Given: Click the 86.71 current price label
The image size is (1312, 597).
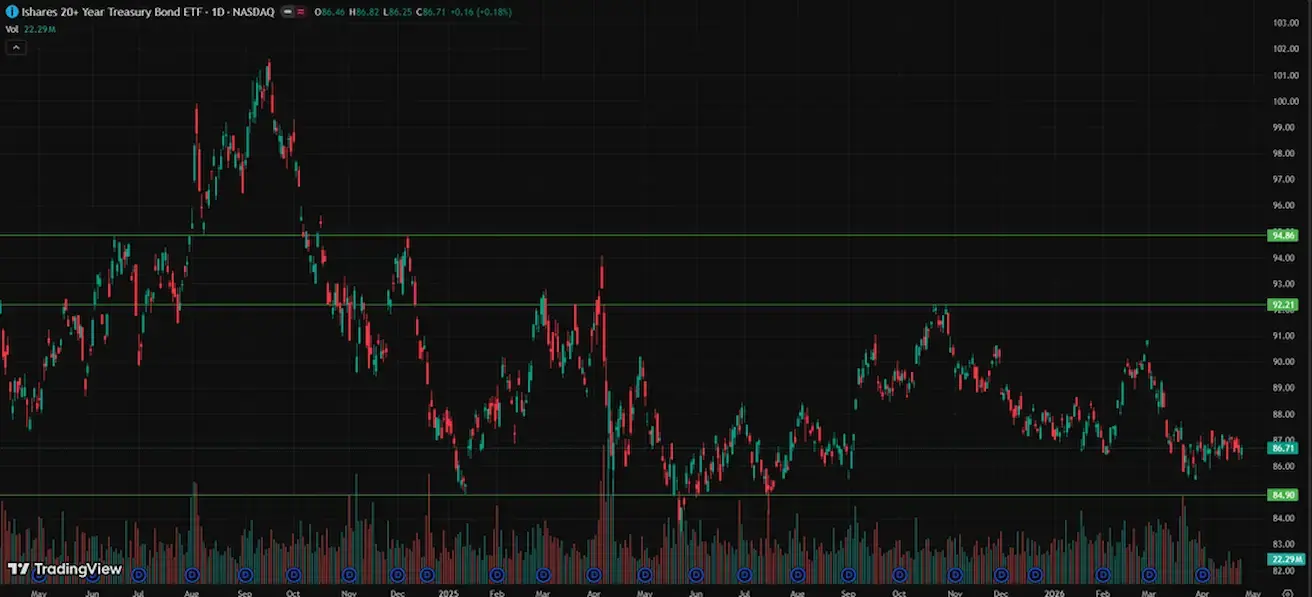Looking at the screenshot, I should [1282, 448].
